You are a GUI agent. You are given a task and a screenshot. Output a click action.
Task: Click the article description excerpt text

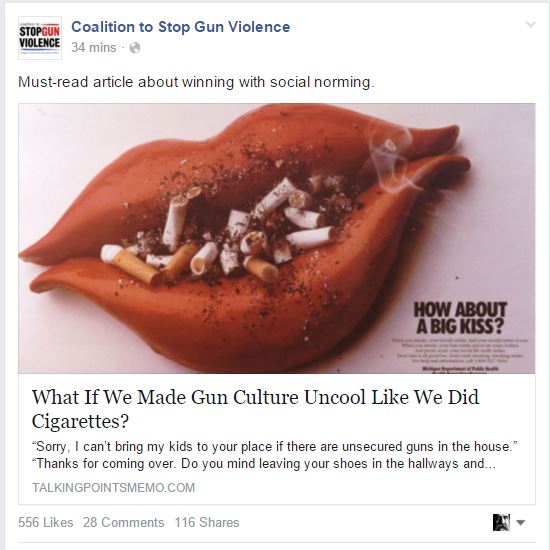(x=275, y=455)
